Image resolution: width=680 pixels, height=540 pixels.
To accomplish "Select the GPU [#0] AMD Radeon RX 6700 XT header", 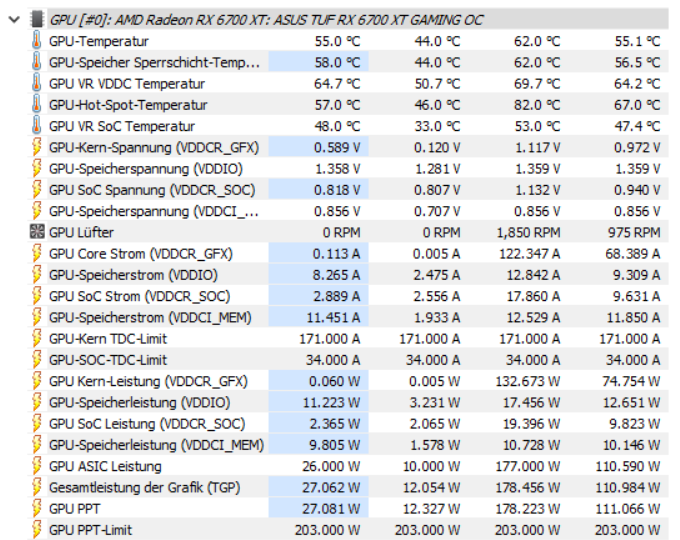I will pyautogui.click(x=266, y=20).
